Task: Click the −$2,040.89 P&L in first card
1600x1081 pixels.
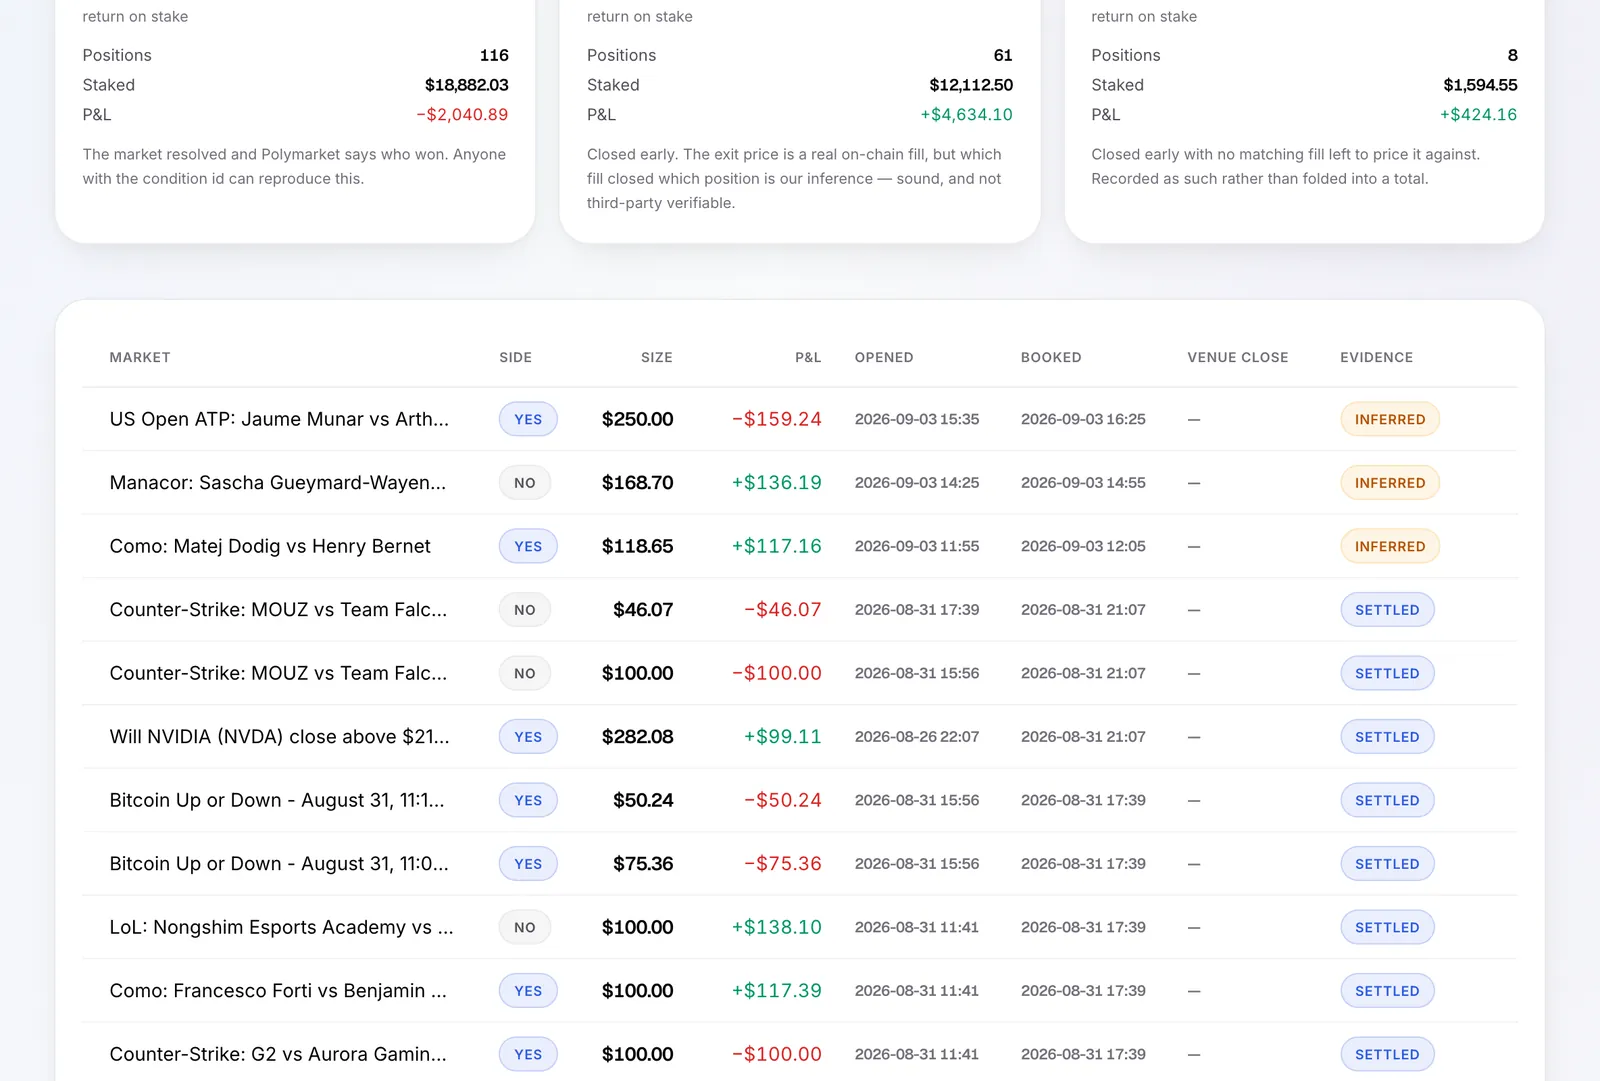Action: click(462, 115)
